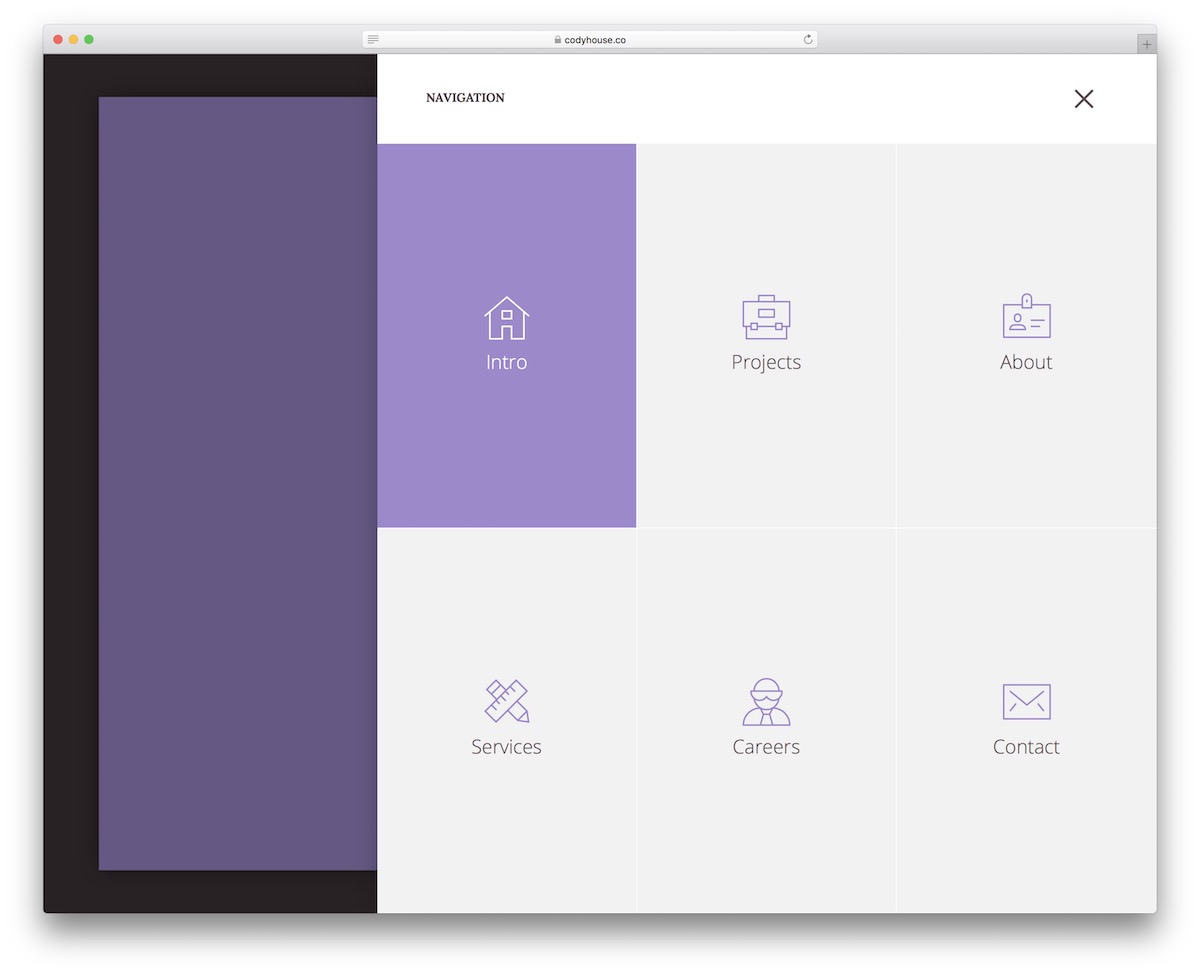Image resolution: width=1200 pixels, height=975 pixels.
Task: Open the Projects section
Action: [766, 335]
